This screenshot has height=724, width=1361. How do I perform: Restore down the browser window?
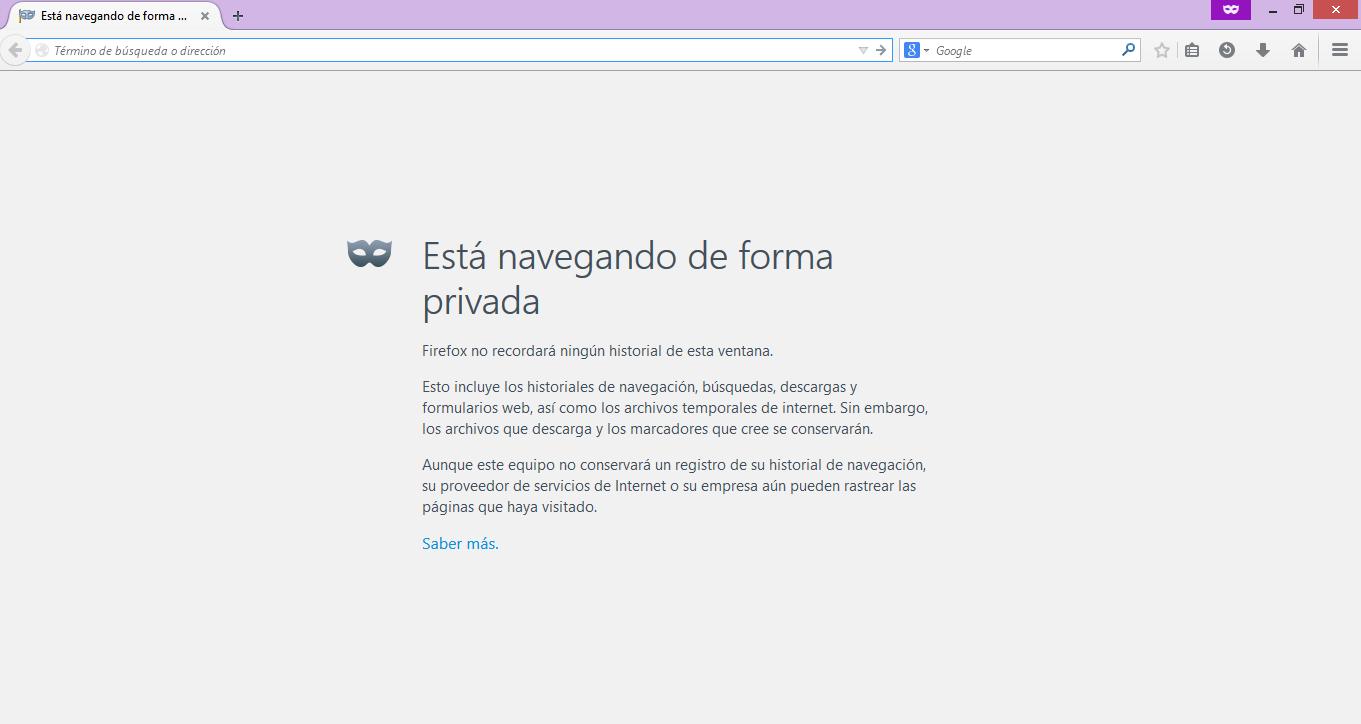(1299, 10)
